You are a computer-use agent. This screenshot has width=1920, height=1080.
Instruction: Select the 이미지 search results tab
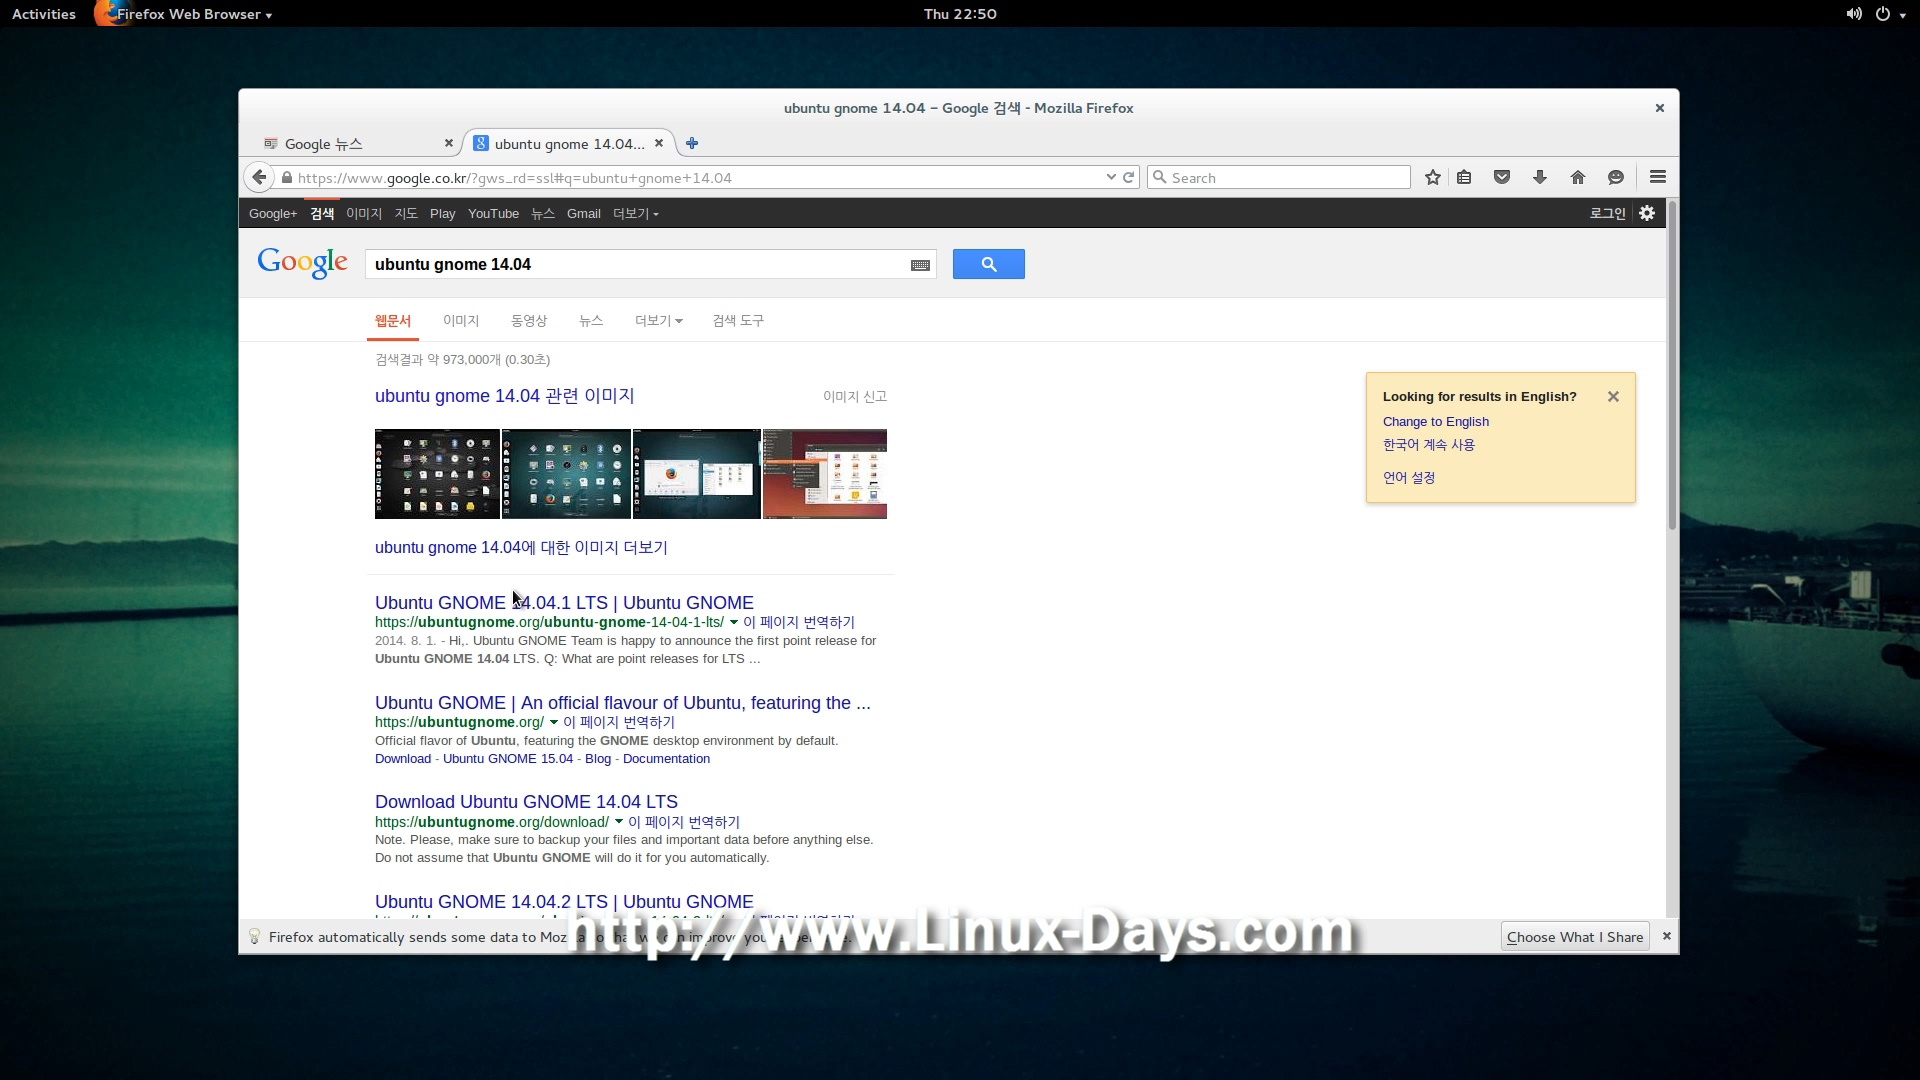(x=461, y=320)
